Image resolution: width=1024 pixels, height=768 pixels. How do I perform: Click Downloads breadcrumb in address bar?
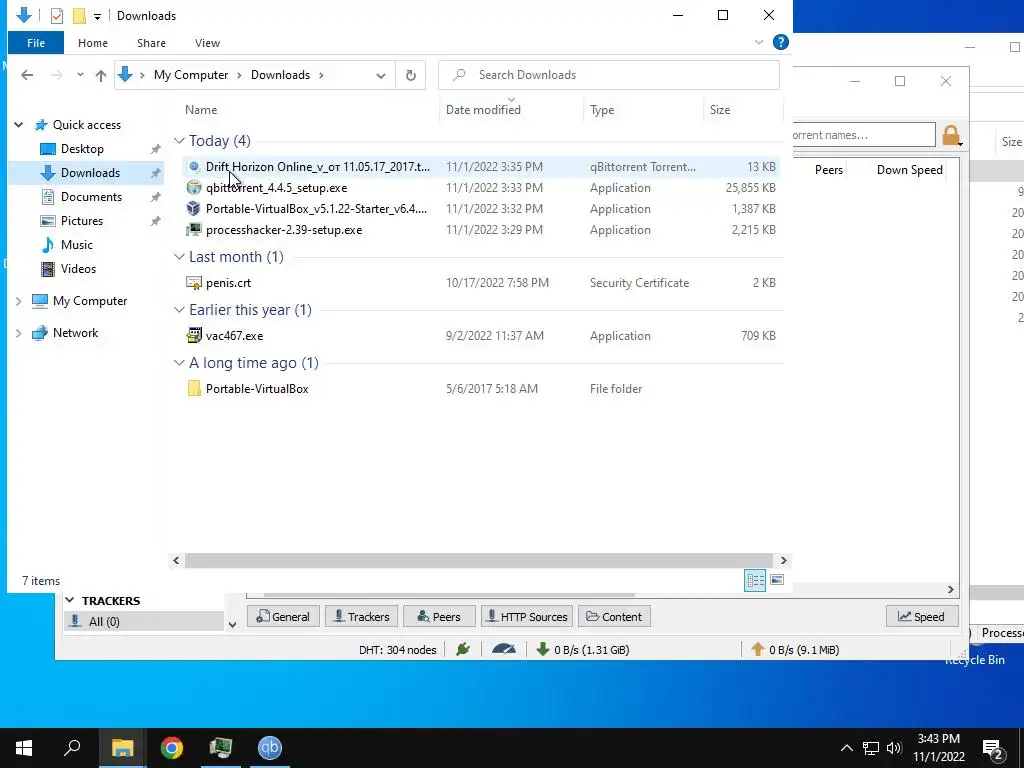point(280,75)
